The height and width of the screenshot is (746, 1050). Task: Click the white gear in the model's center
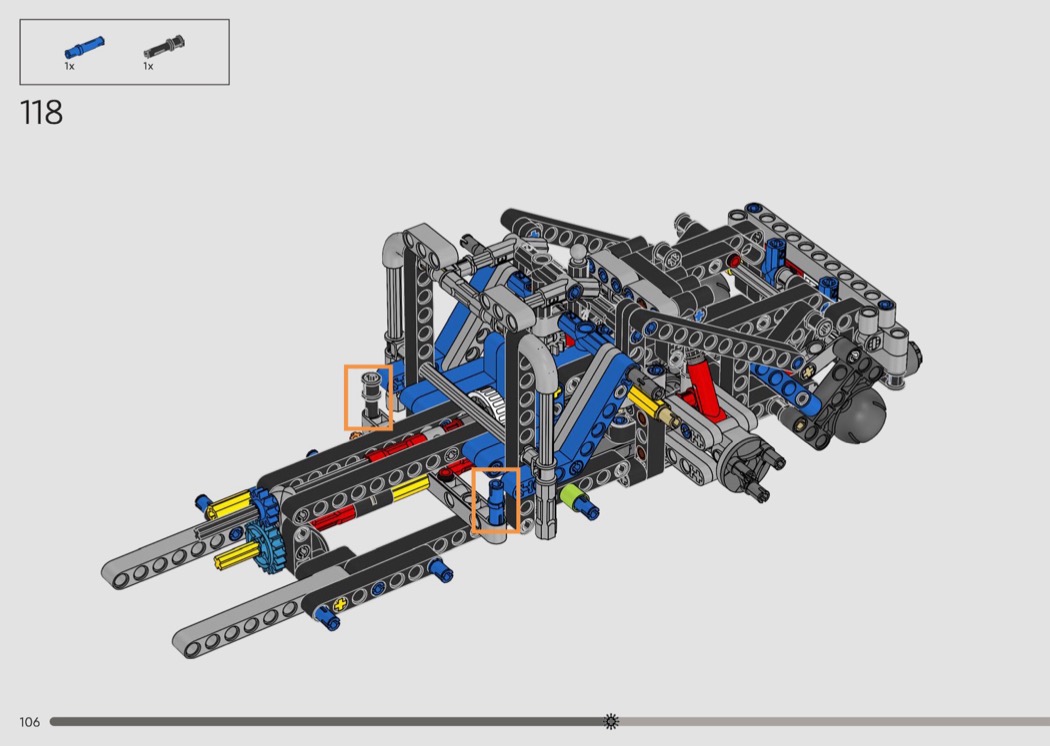click(489, 406)
